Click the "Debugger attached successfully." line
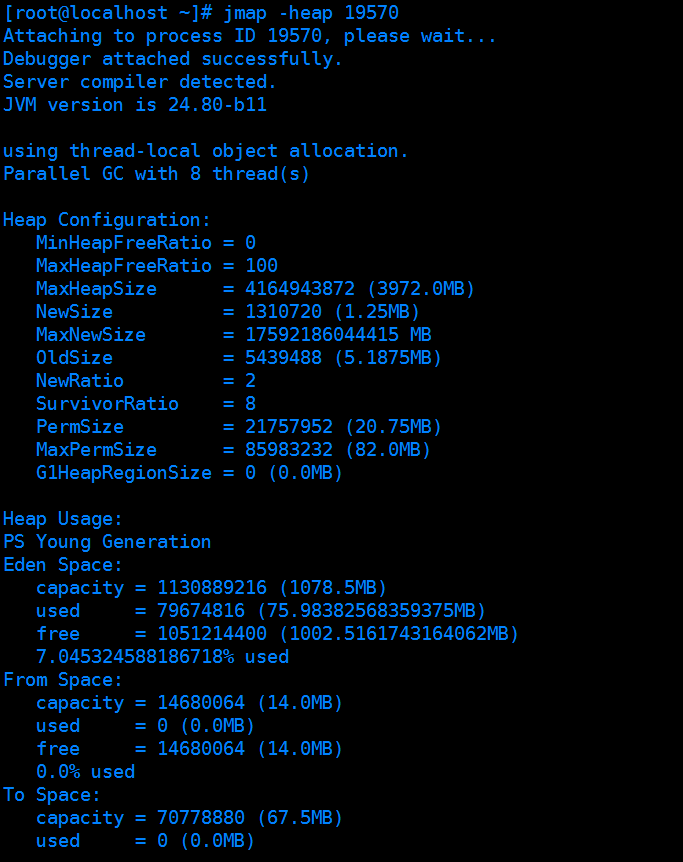 coord(173,59)
